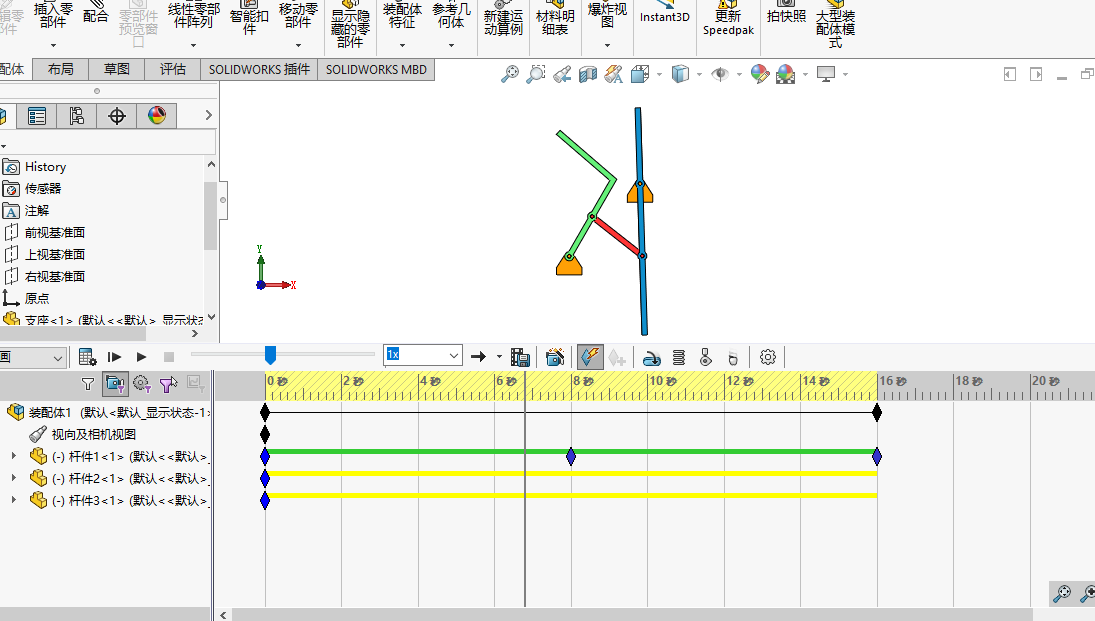The height and width of the screenshot is (621, 1095).
Task: Open the ConfigurationManager panel tab
Action: coord(76,116)
